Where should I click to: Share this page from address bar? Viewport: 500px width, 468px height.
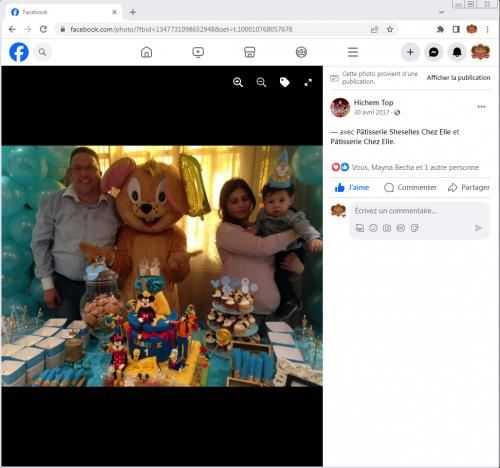[x=374, y=29]
